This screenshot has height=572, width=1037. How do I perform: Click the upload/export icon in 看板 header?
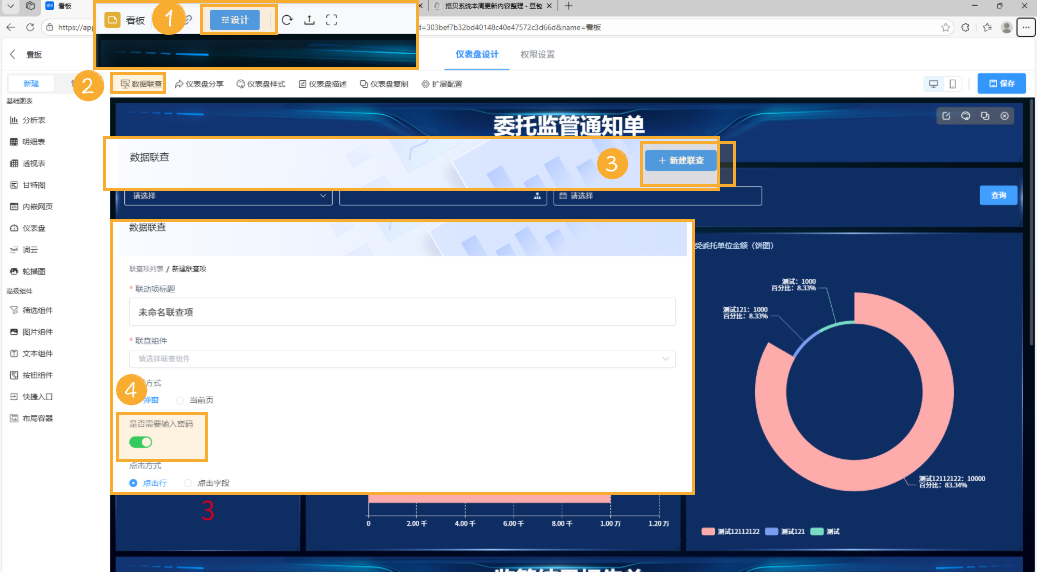tap(309, 20)
